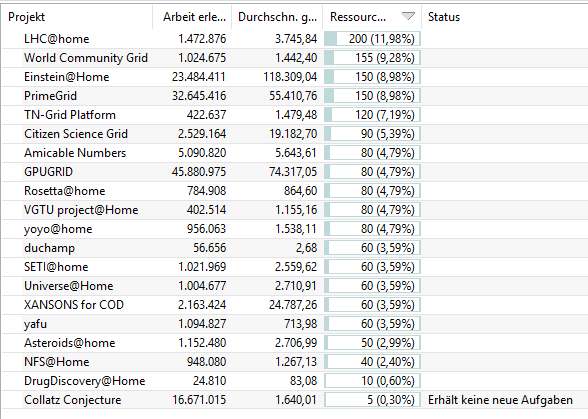
Task: Select the XANSONS for COD row
Action: tap(295, 305)
